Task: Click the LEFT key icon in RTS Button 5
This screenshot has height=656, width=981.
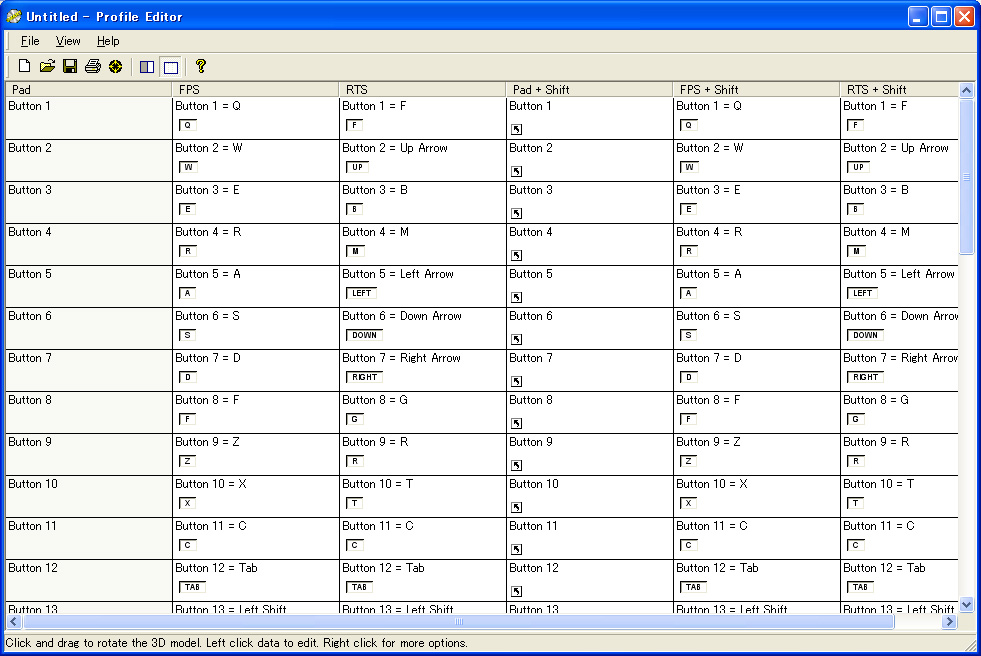Action: (x=362, y=293)
